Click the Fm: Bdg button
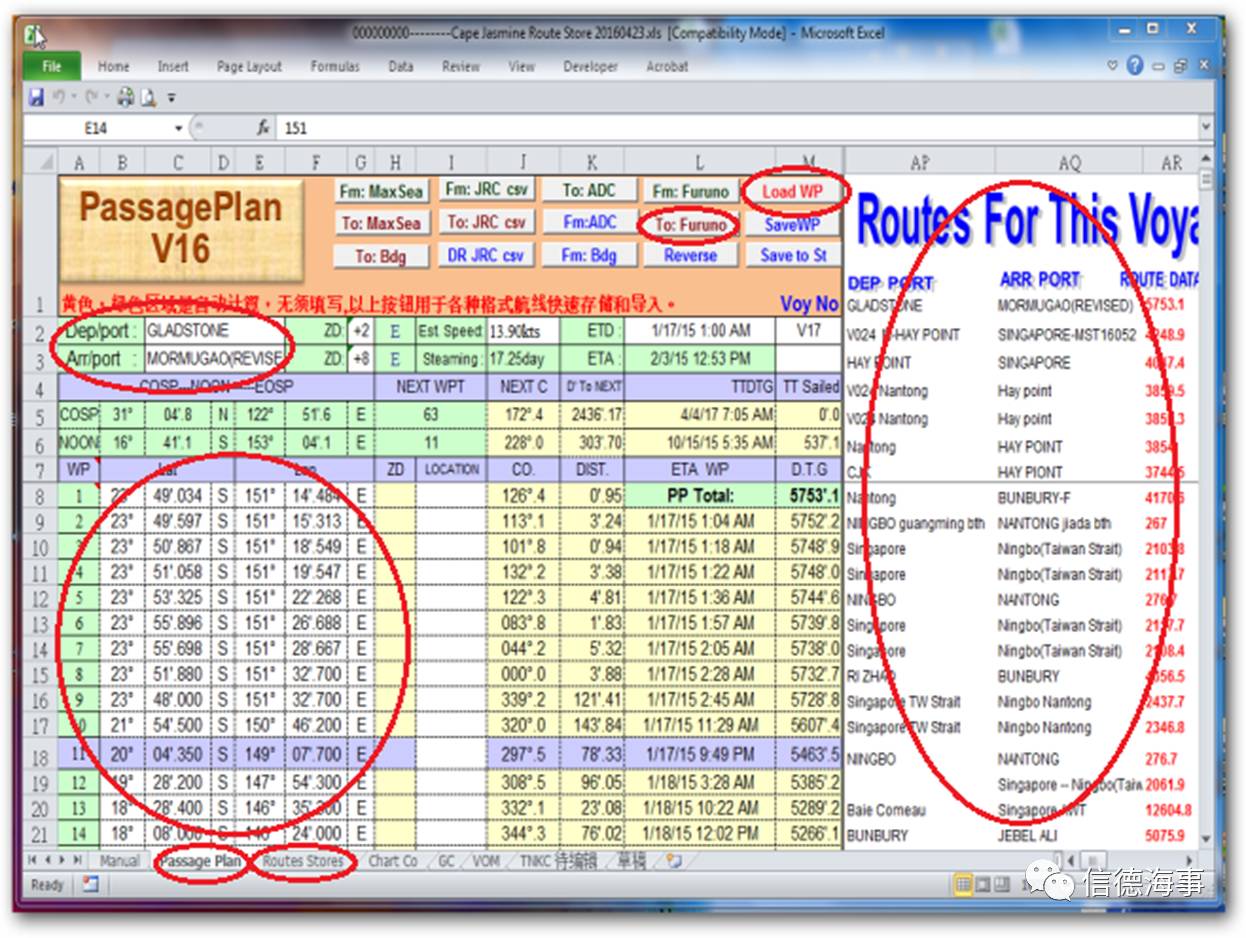 click(x=589, y=255)
